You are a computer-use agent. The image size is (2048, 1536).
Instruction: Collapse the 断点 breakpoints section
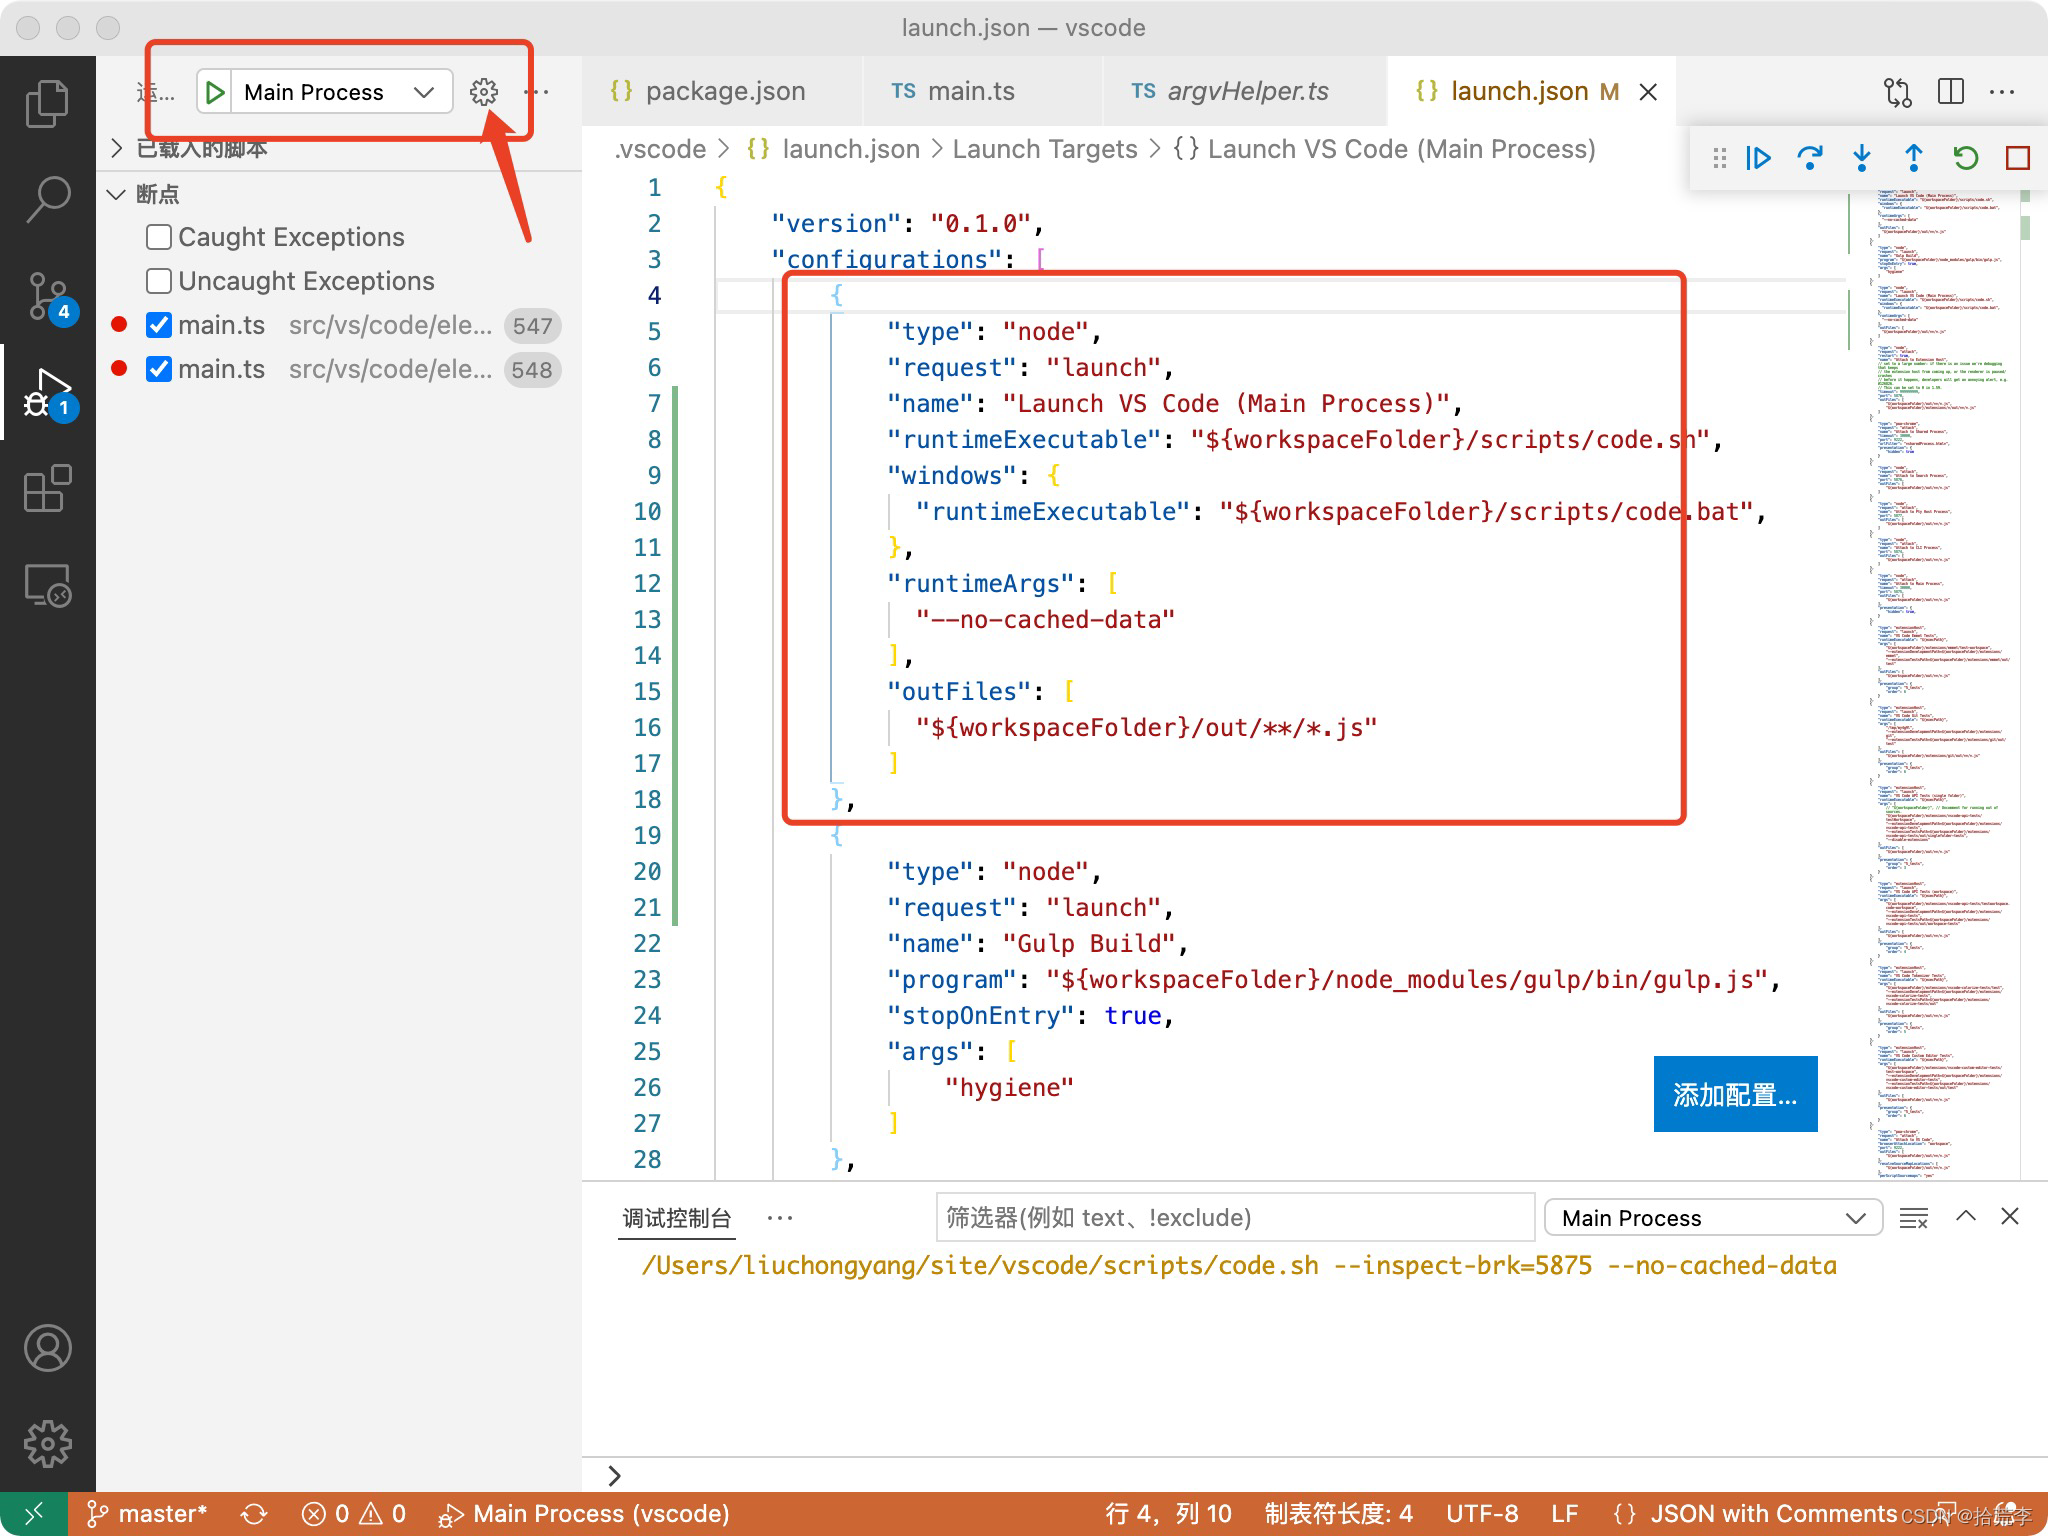[x=117, y=194]
